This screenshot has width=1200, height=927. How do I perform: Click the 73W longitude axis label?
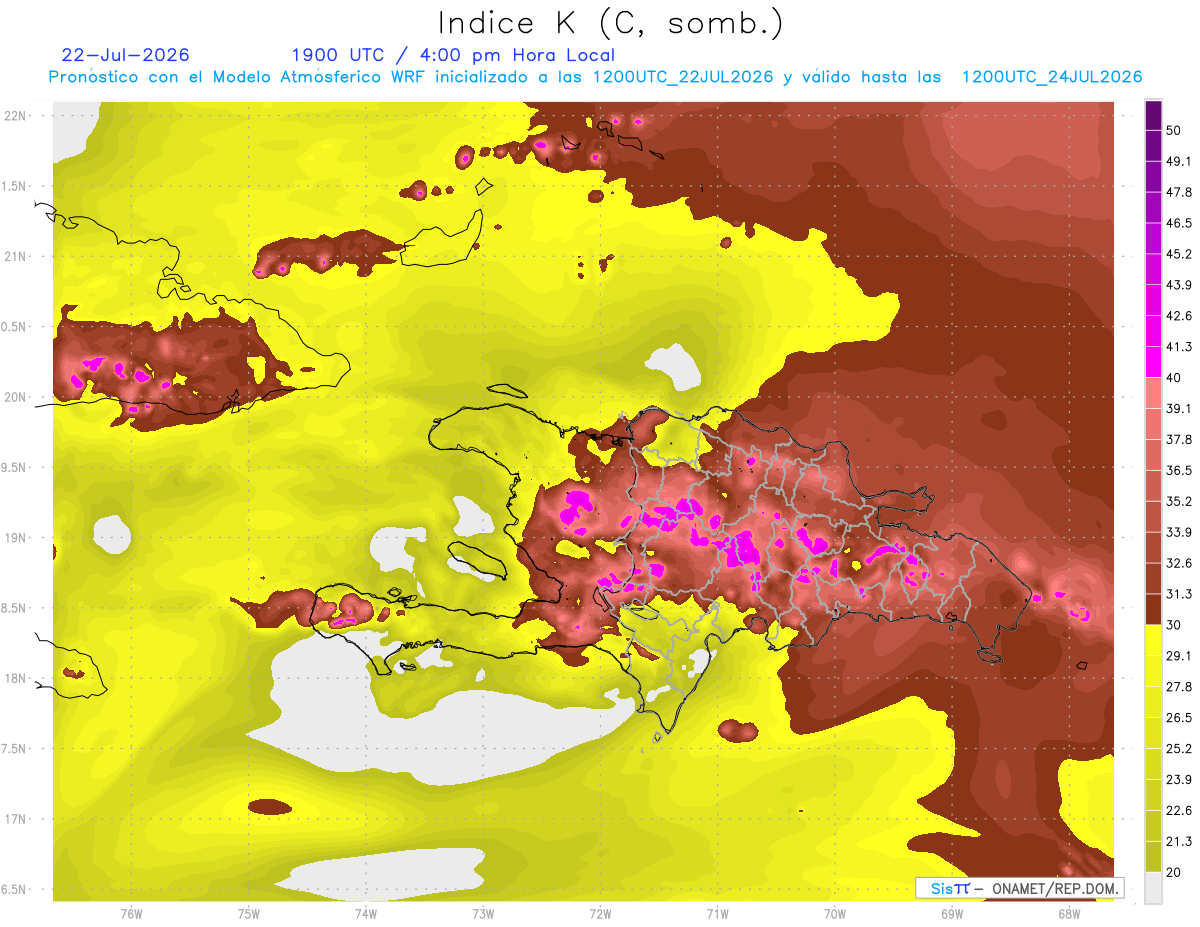pos(483,913)
